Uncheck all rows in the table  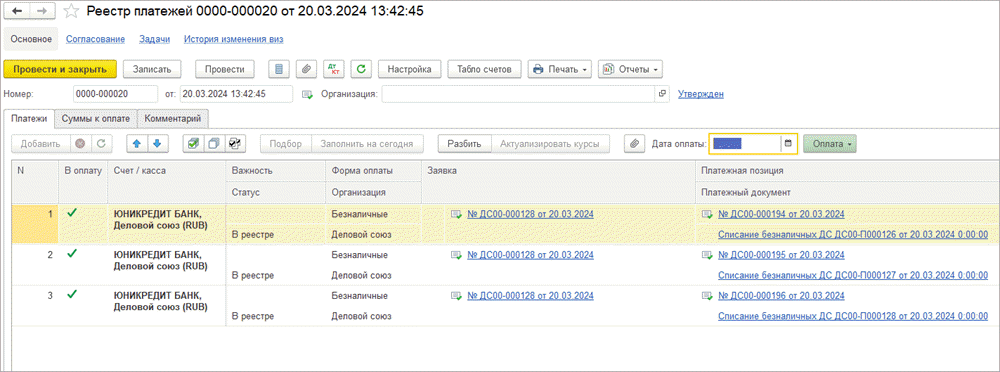(x=214, y=144)
